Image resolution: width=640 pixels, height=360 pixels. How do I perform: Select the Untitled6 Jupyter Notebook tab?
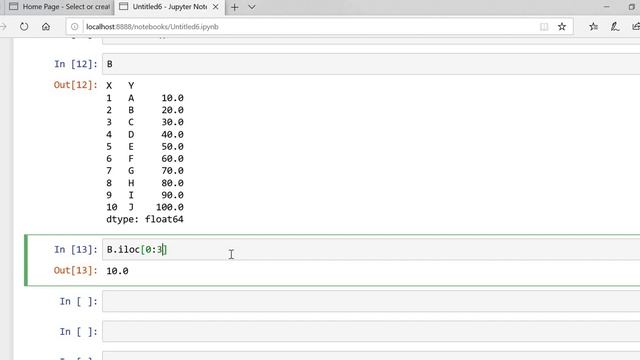tap(169, 7)
